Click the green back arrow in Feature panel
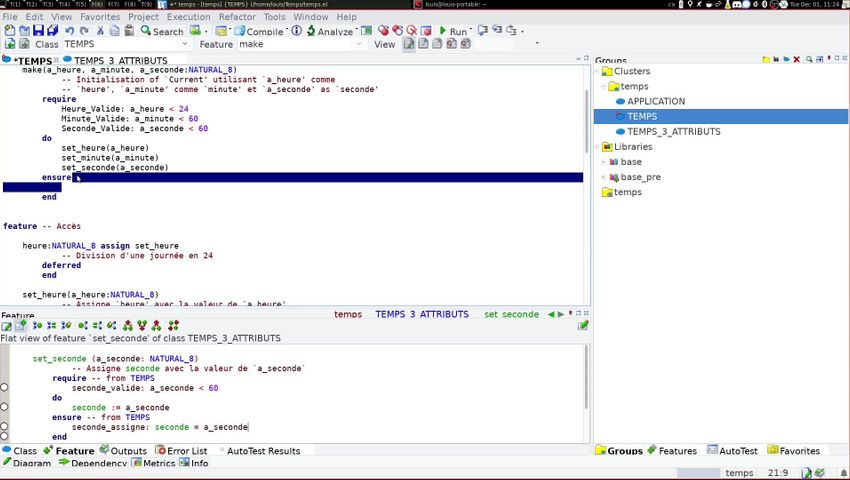Viewport: 850px width, 480px height. (551, 314)
